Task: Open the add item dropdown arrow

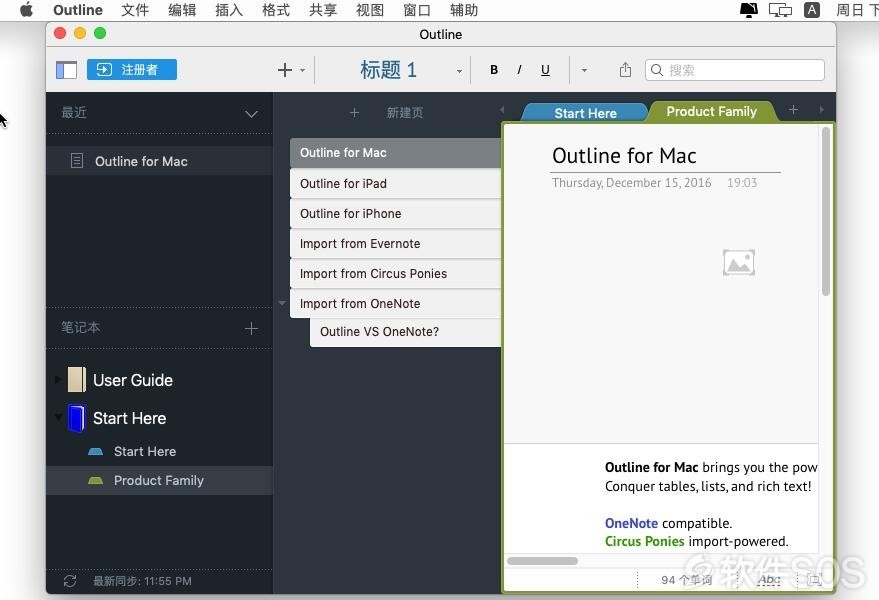Action: pyautogui.click(x=303, y=71)
